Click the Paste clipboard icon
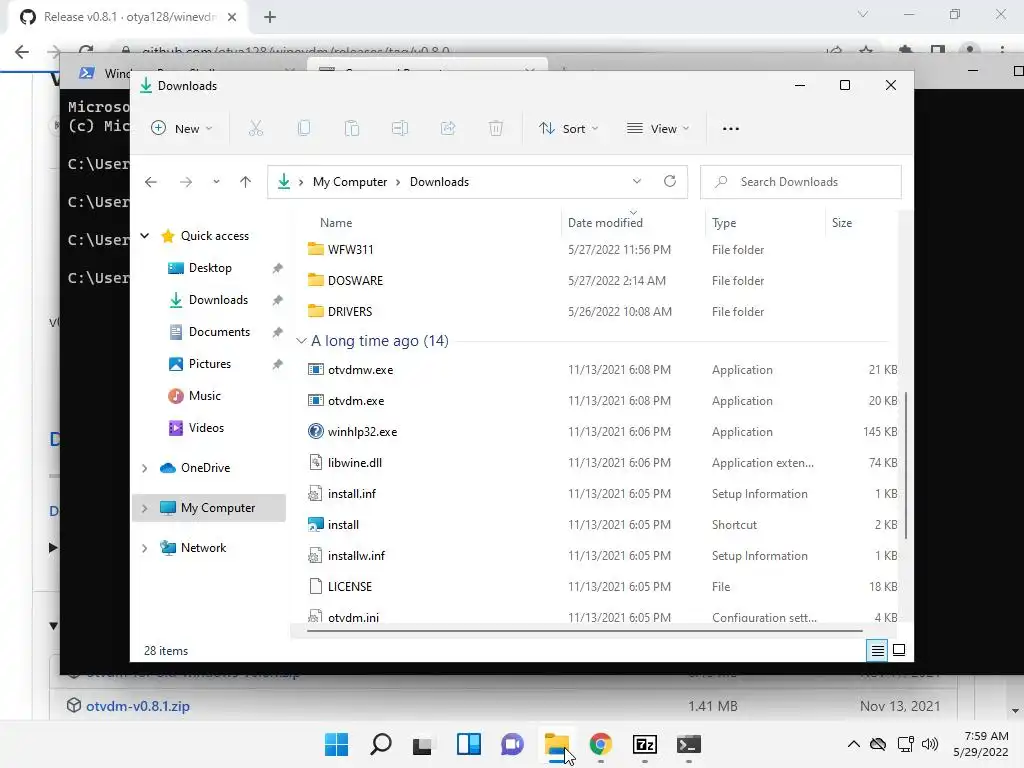The width and height of the screenshot is (1024, 768). 352,129
